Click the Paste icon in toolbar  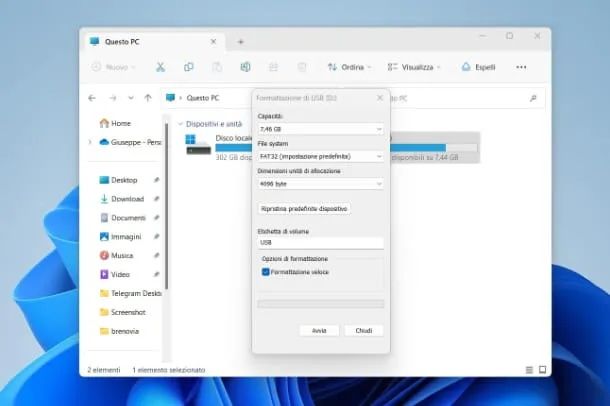[x=217, y=67]
